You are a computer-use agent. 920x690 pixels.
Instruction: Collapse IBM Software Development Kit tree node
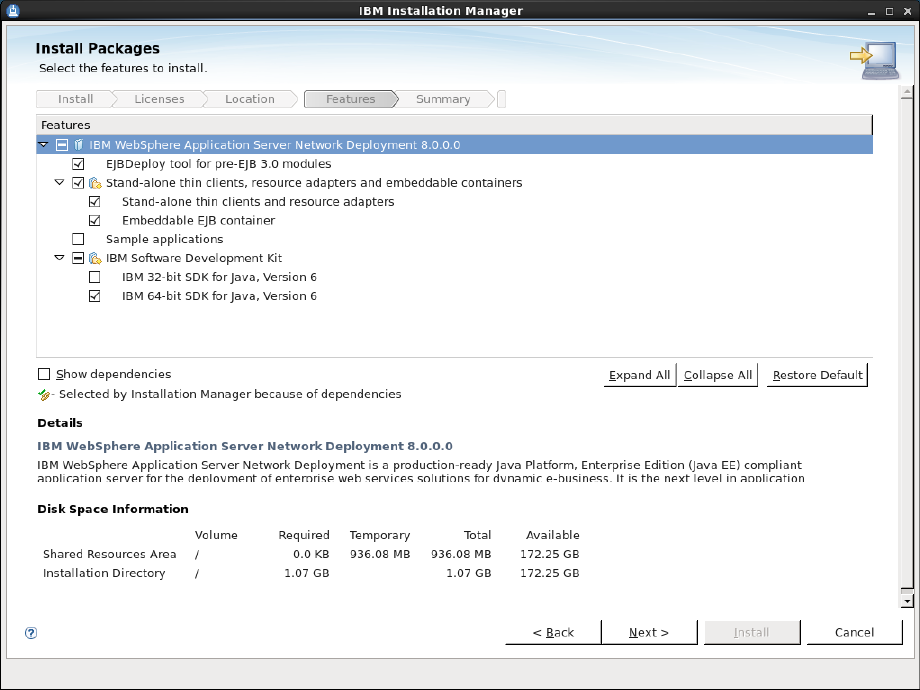59,258
